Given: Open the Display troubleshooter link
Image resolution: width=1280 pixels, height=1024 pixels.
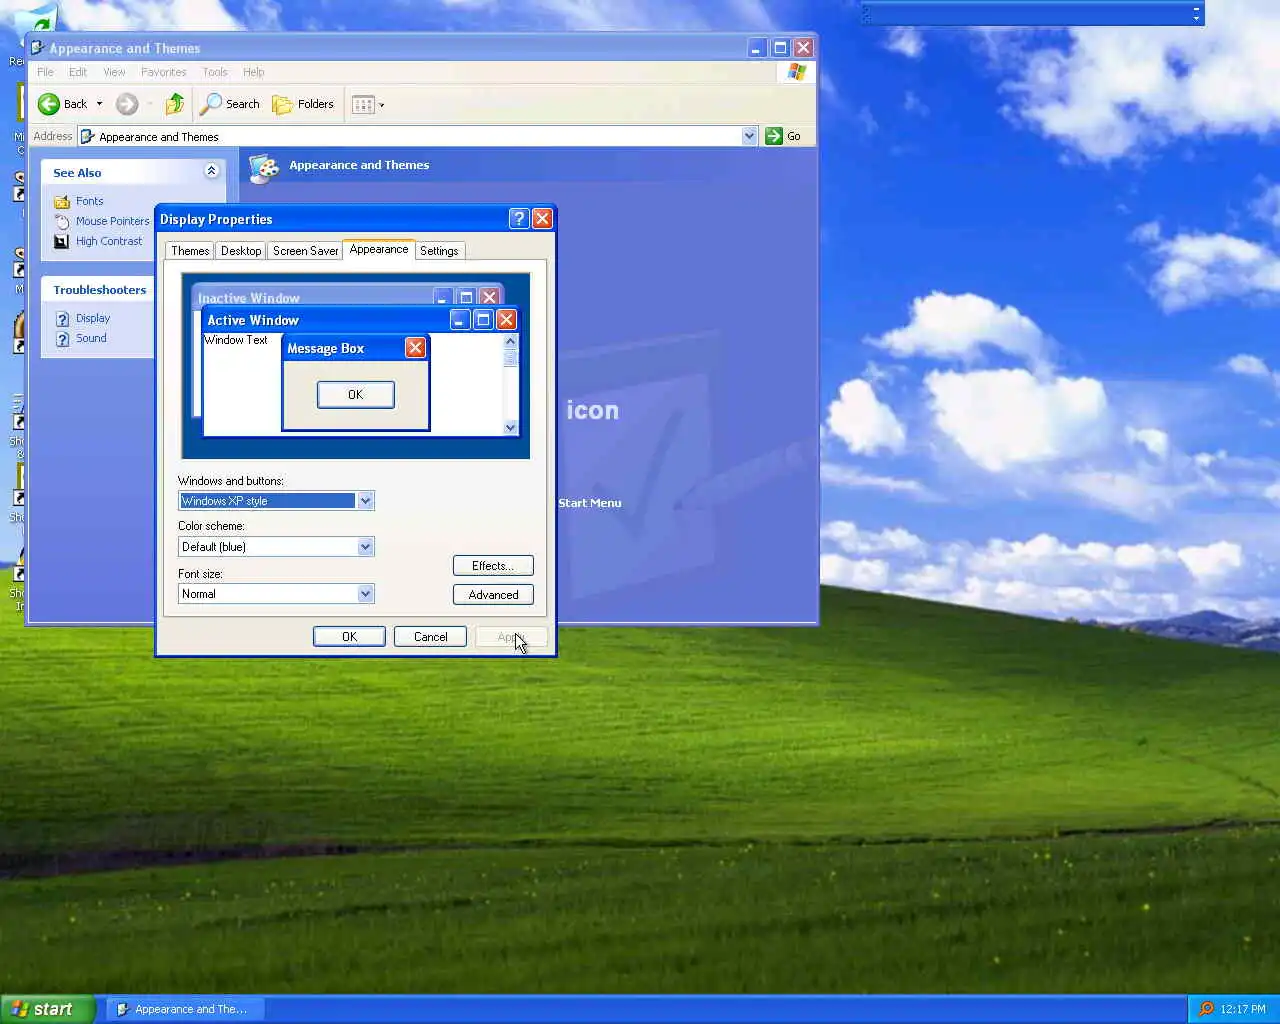Looking at the screenshot, I should (93, 318).
